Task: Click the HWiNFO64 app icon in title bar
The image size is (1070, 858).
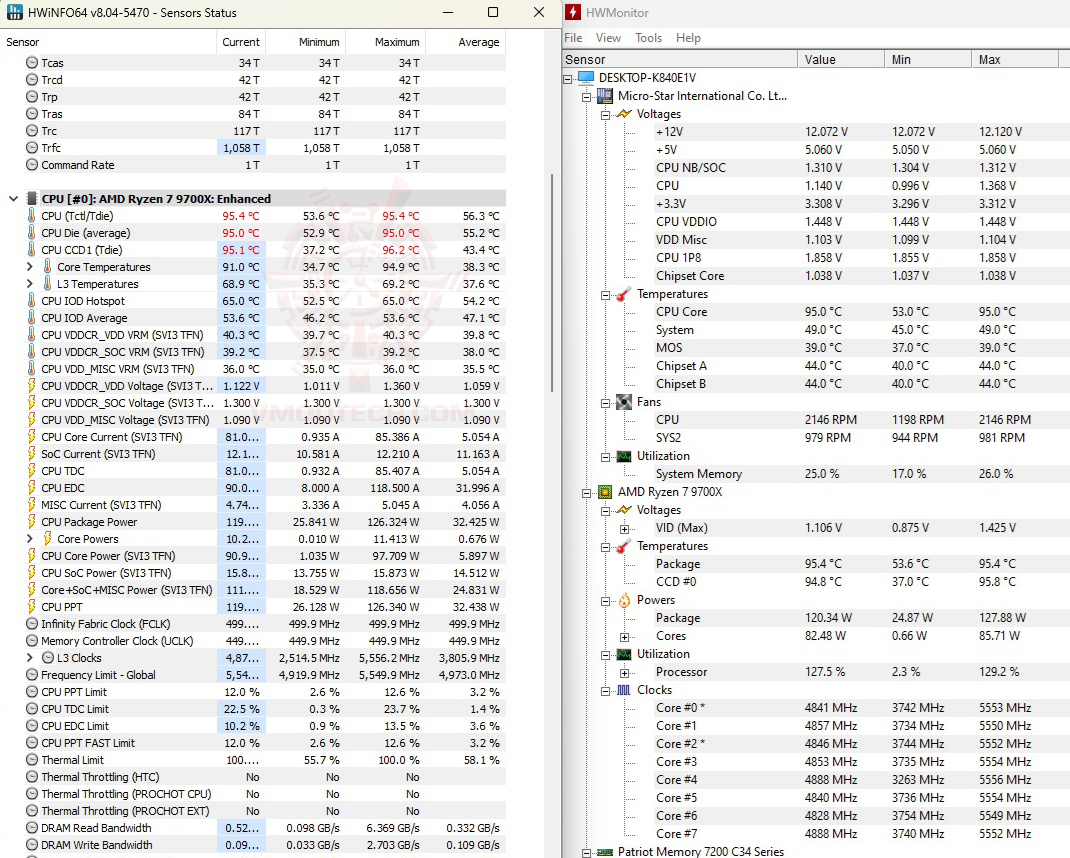Action: pyautogui.click(x=14, y=12)
